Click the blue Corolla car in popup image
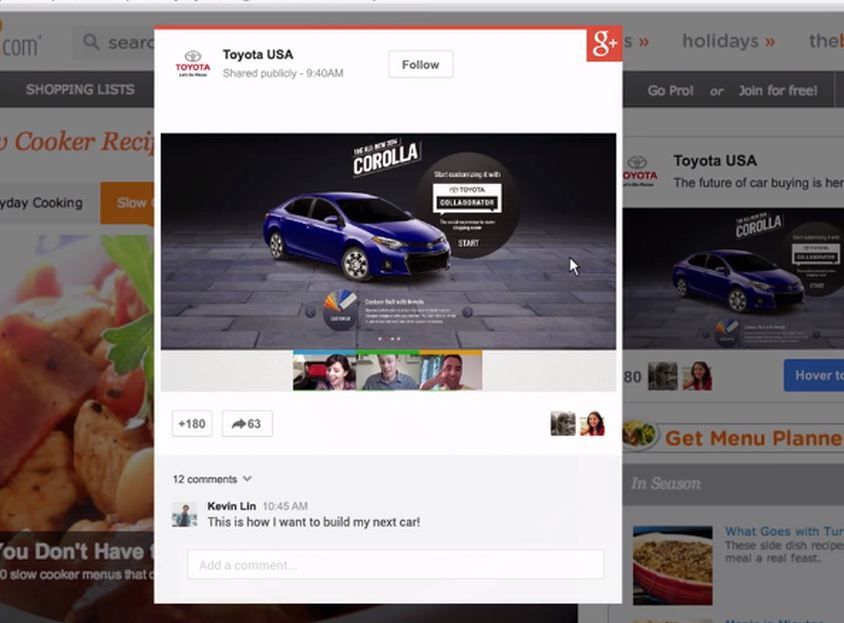 pos(357,236)
